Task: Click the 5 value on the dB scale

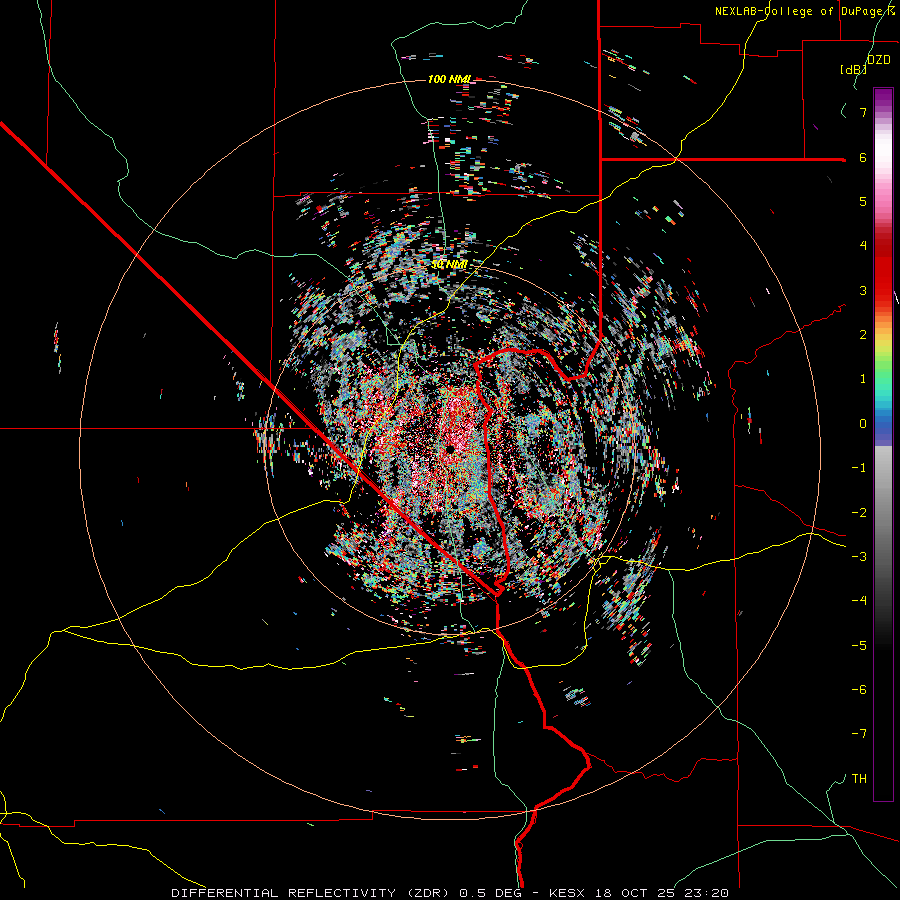Action: (863, 201)
